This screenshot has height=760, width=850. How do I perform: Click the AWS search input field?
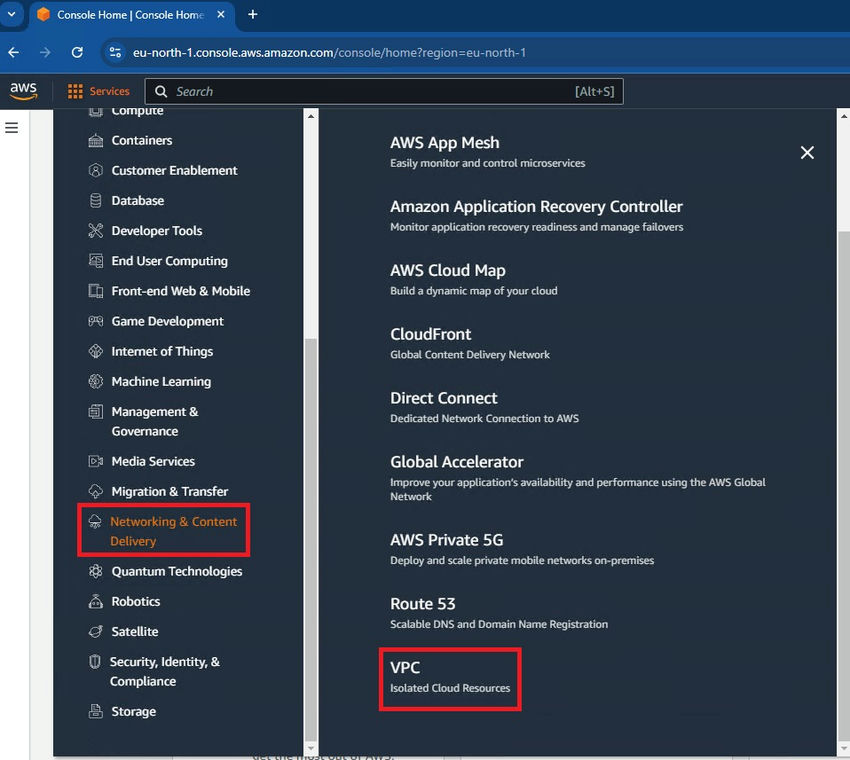point(384,91)
